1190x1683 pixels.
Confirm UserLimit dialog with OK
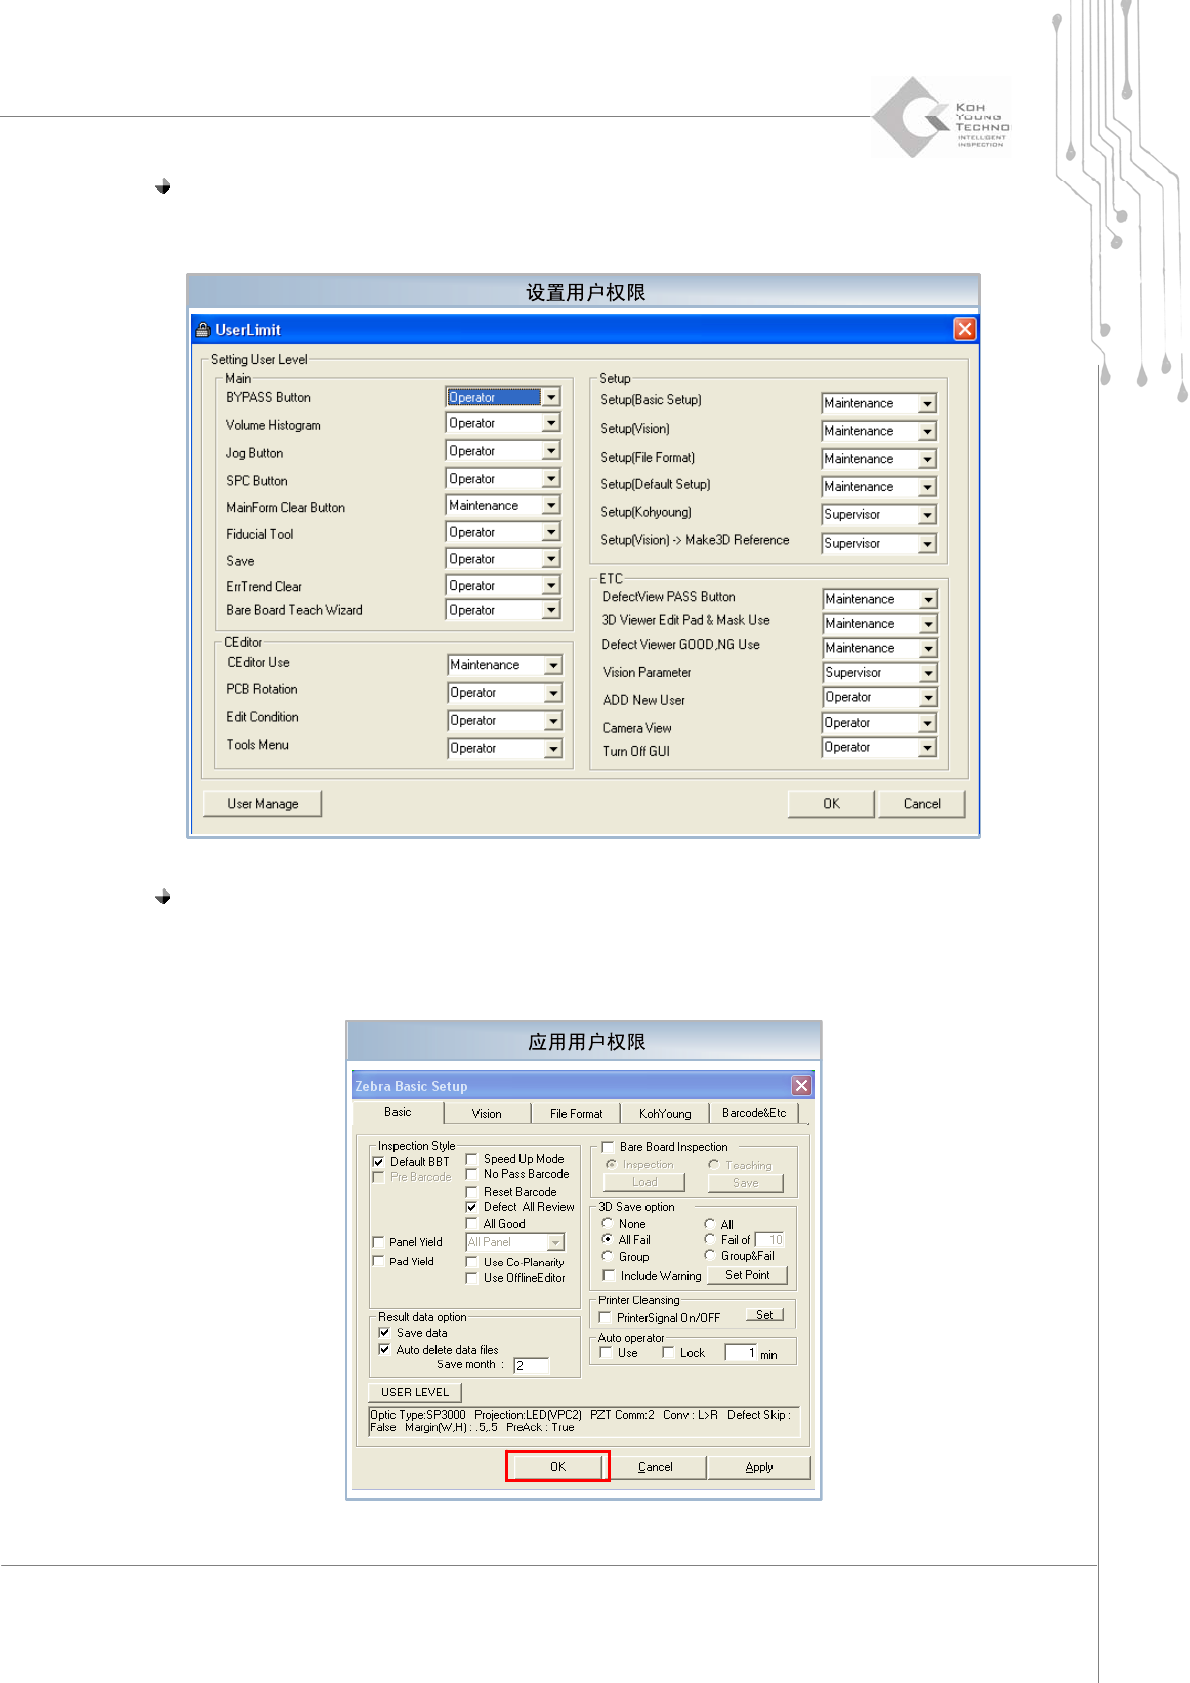coord(831,803)
